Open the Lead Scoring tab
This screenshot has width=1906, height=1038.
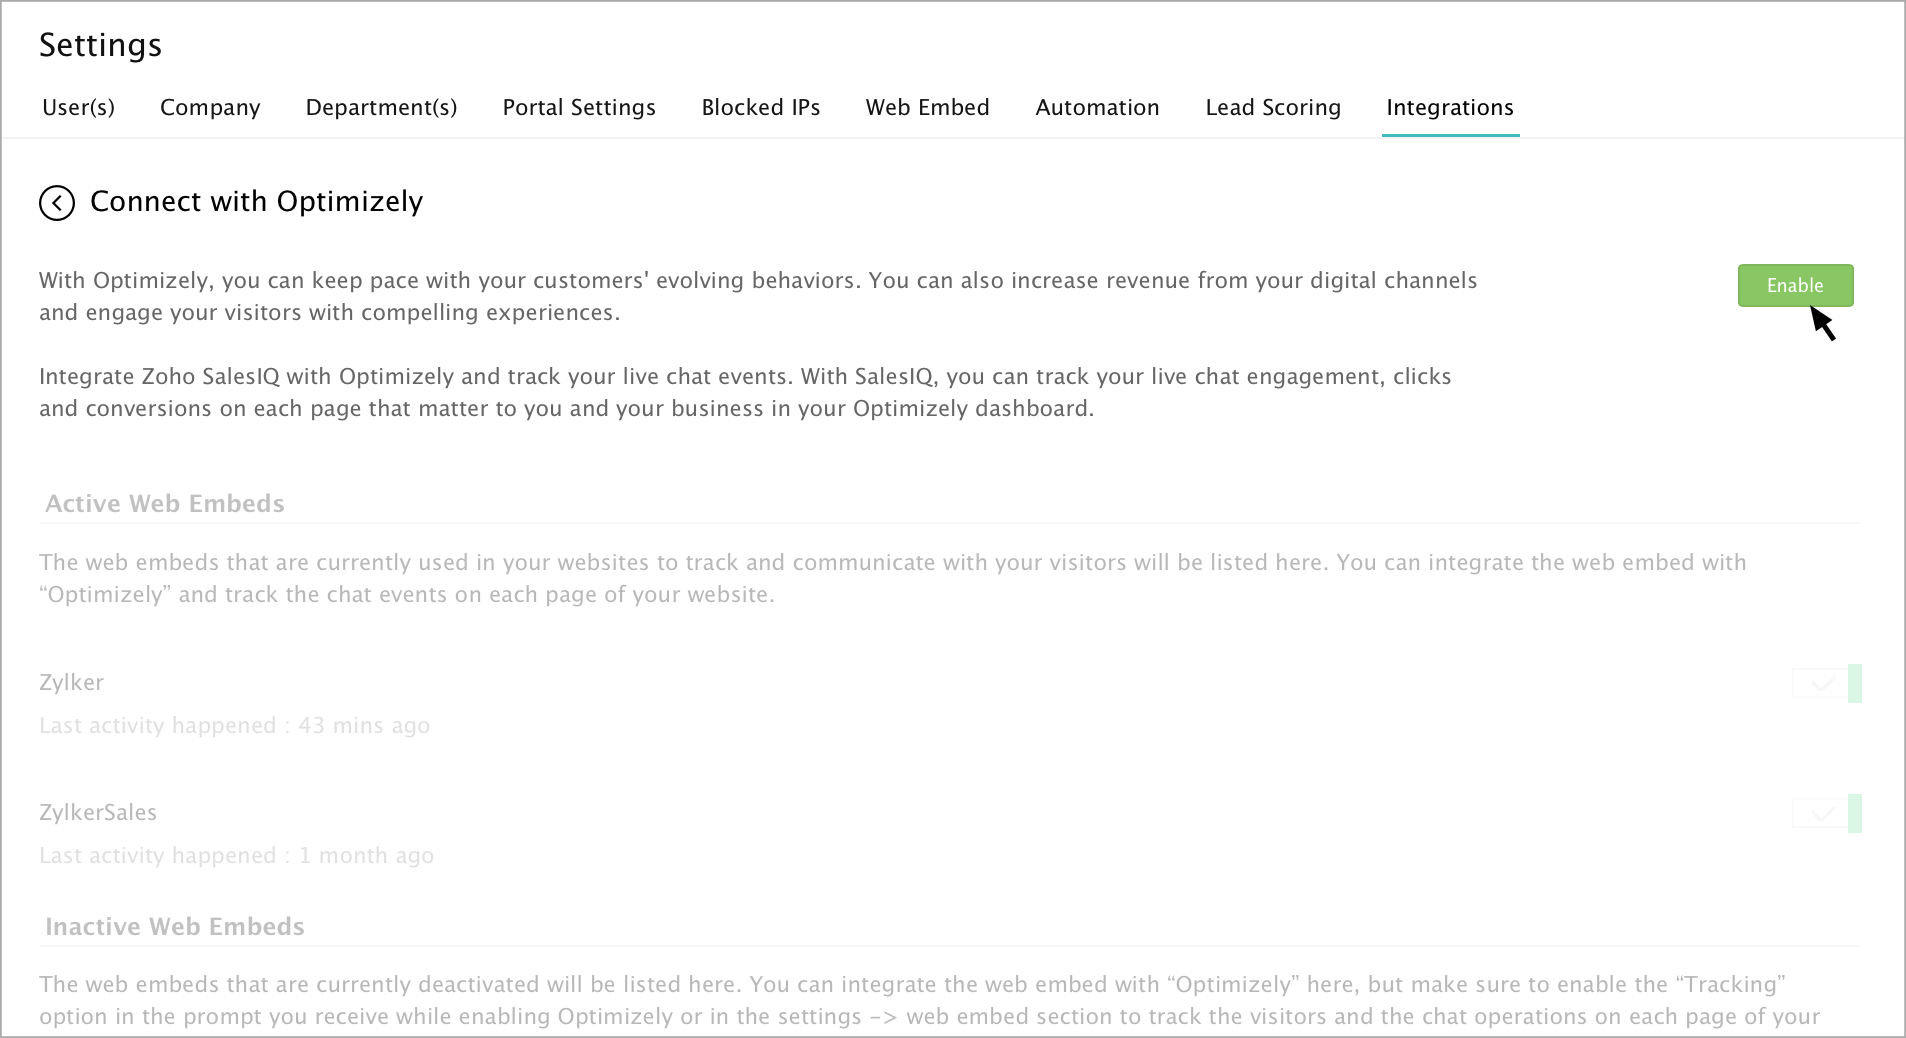[x=1273, y=107]
